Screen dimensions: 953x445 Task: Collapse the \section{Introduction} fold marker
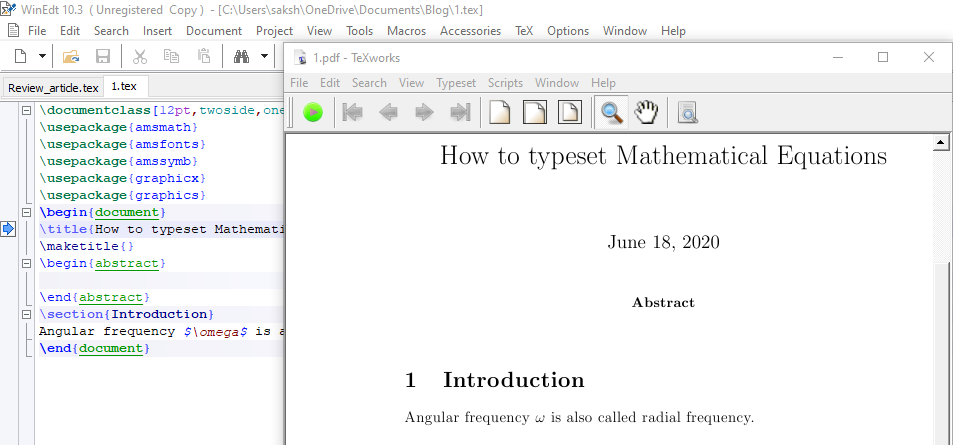26,315
